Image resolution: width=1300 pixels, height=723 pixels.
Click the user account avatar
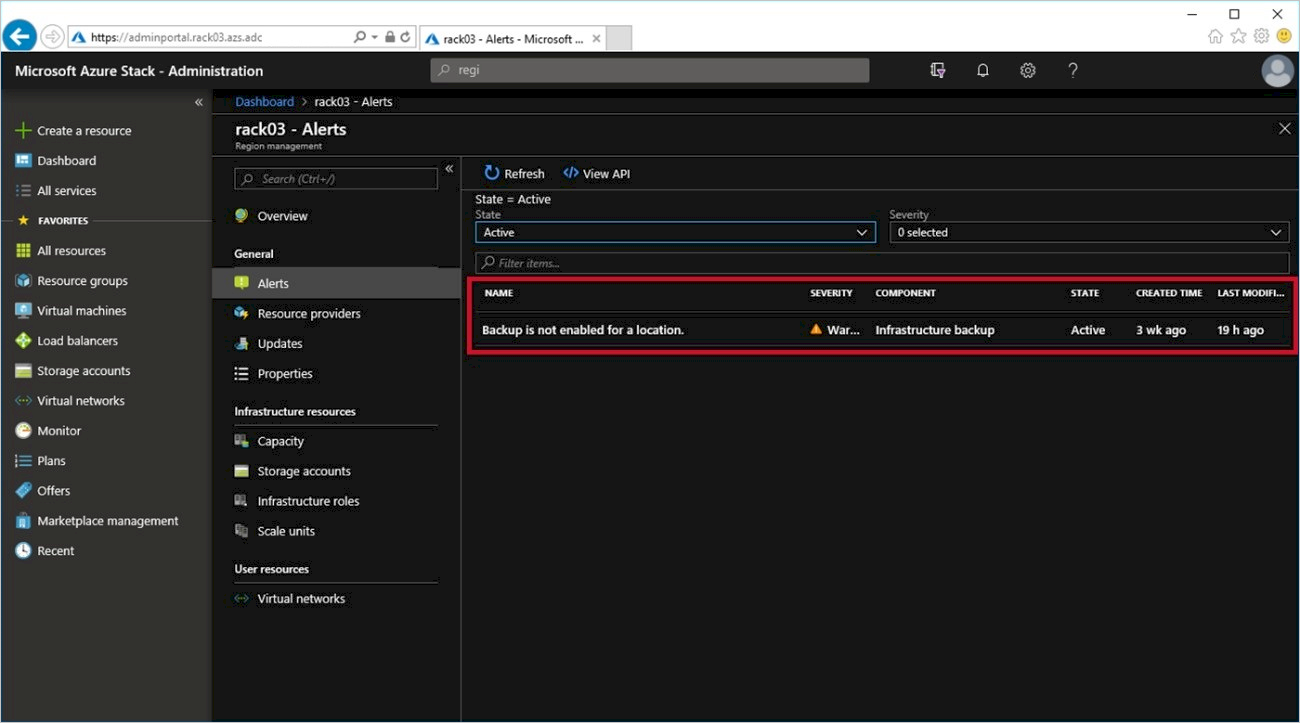pos(1277,71)
